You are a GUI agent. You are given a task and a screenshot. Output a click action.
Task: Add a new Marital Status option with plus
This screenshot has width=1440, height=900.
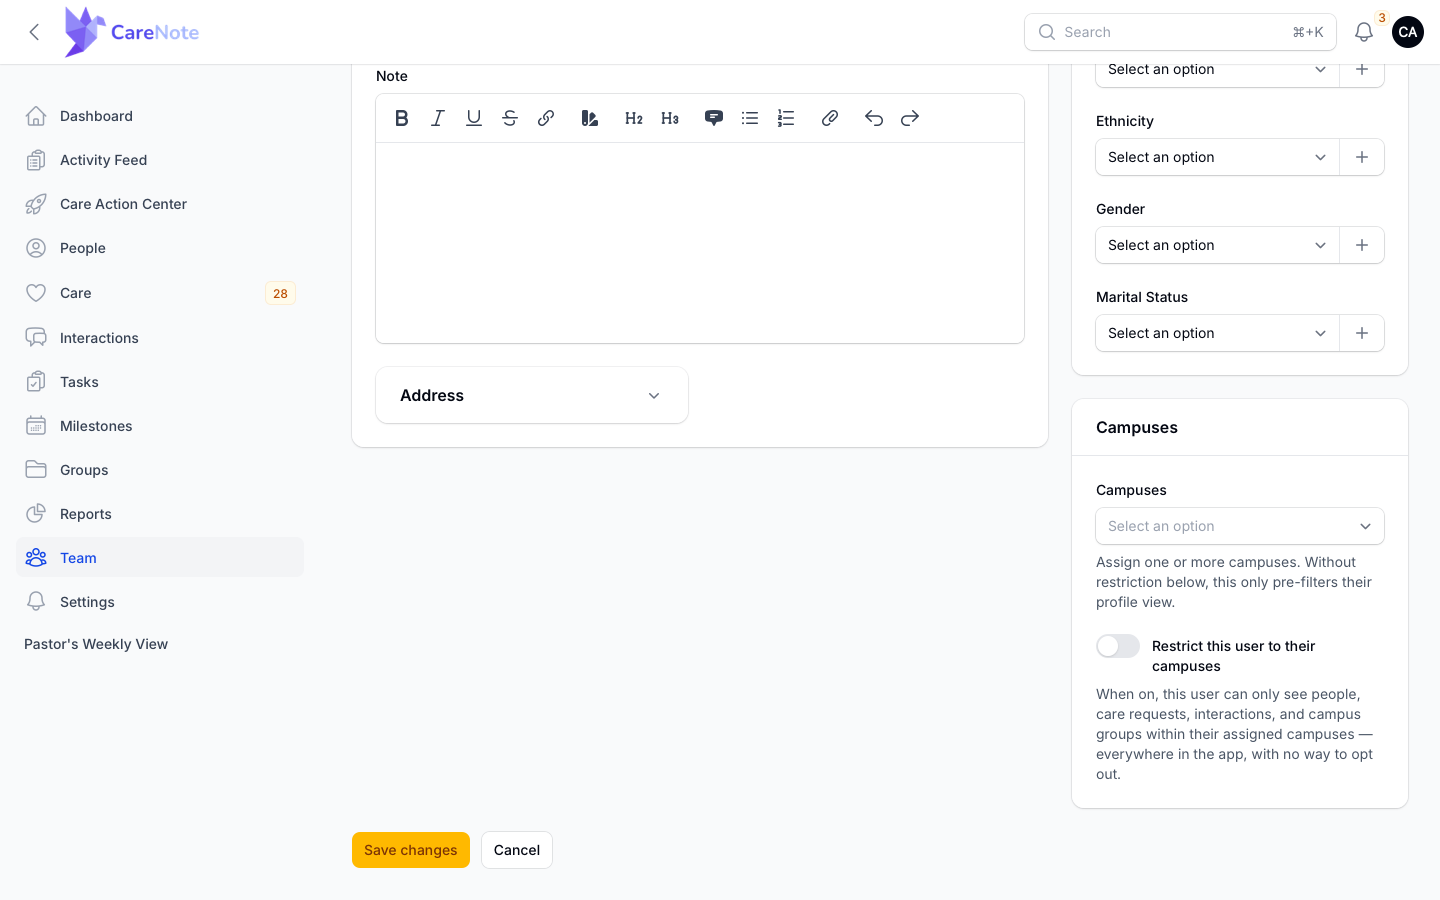coord(1362,333)
